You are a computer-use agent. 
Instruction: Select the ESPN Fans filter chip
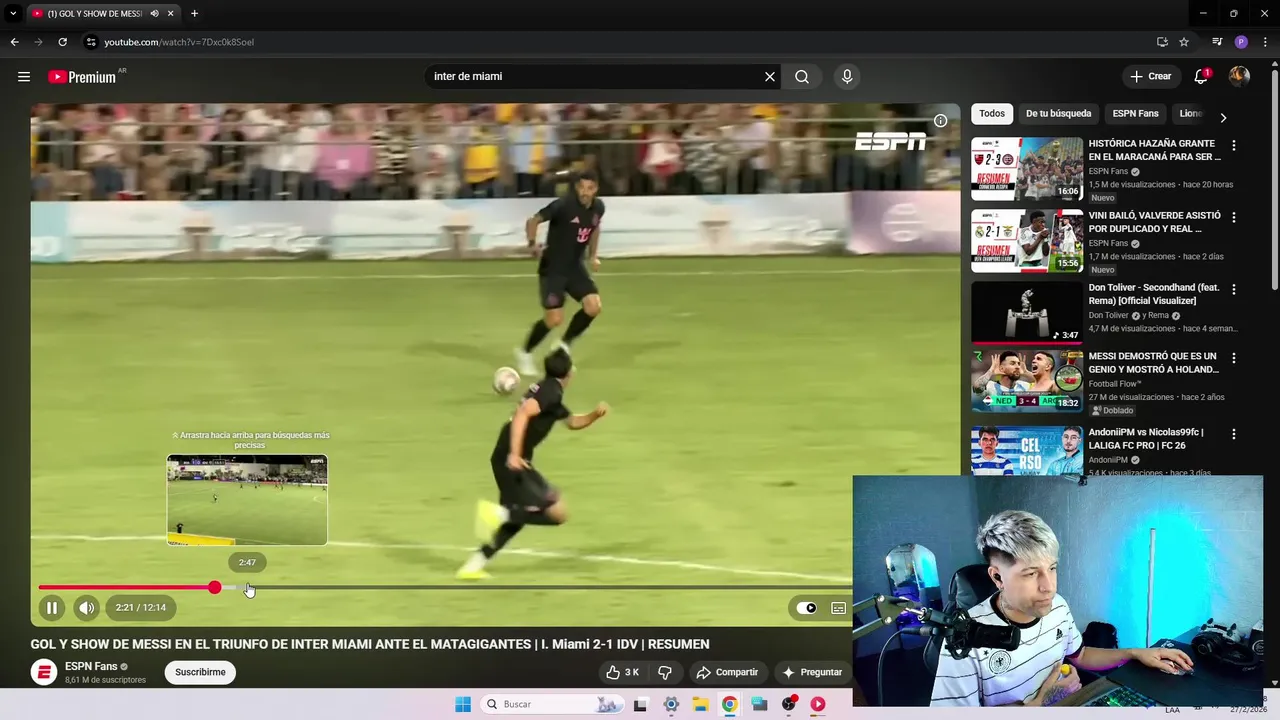(x=1135, y=114)
